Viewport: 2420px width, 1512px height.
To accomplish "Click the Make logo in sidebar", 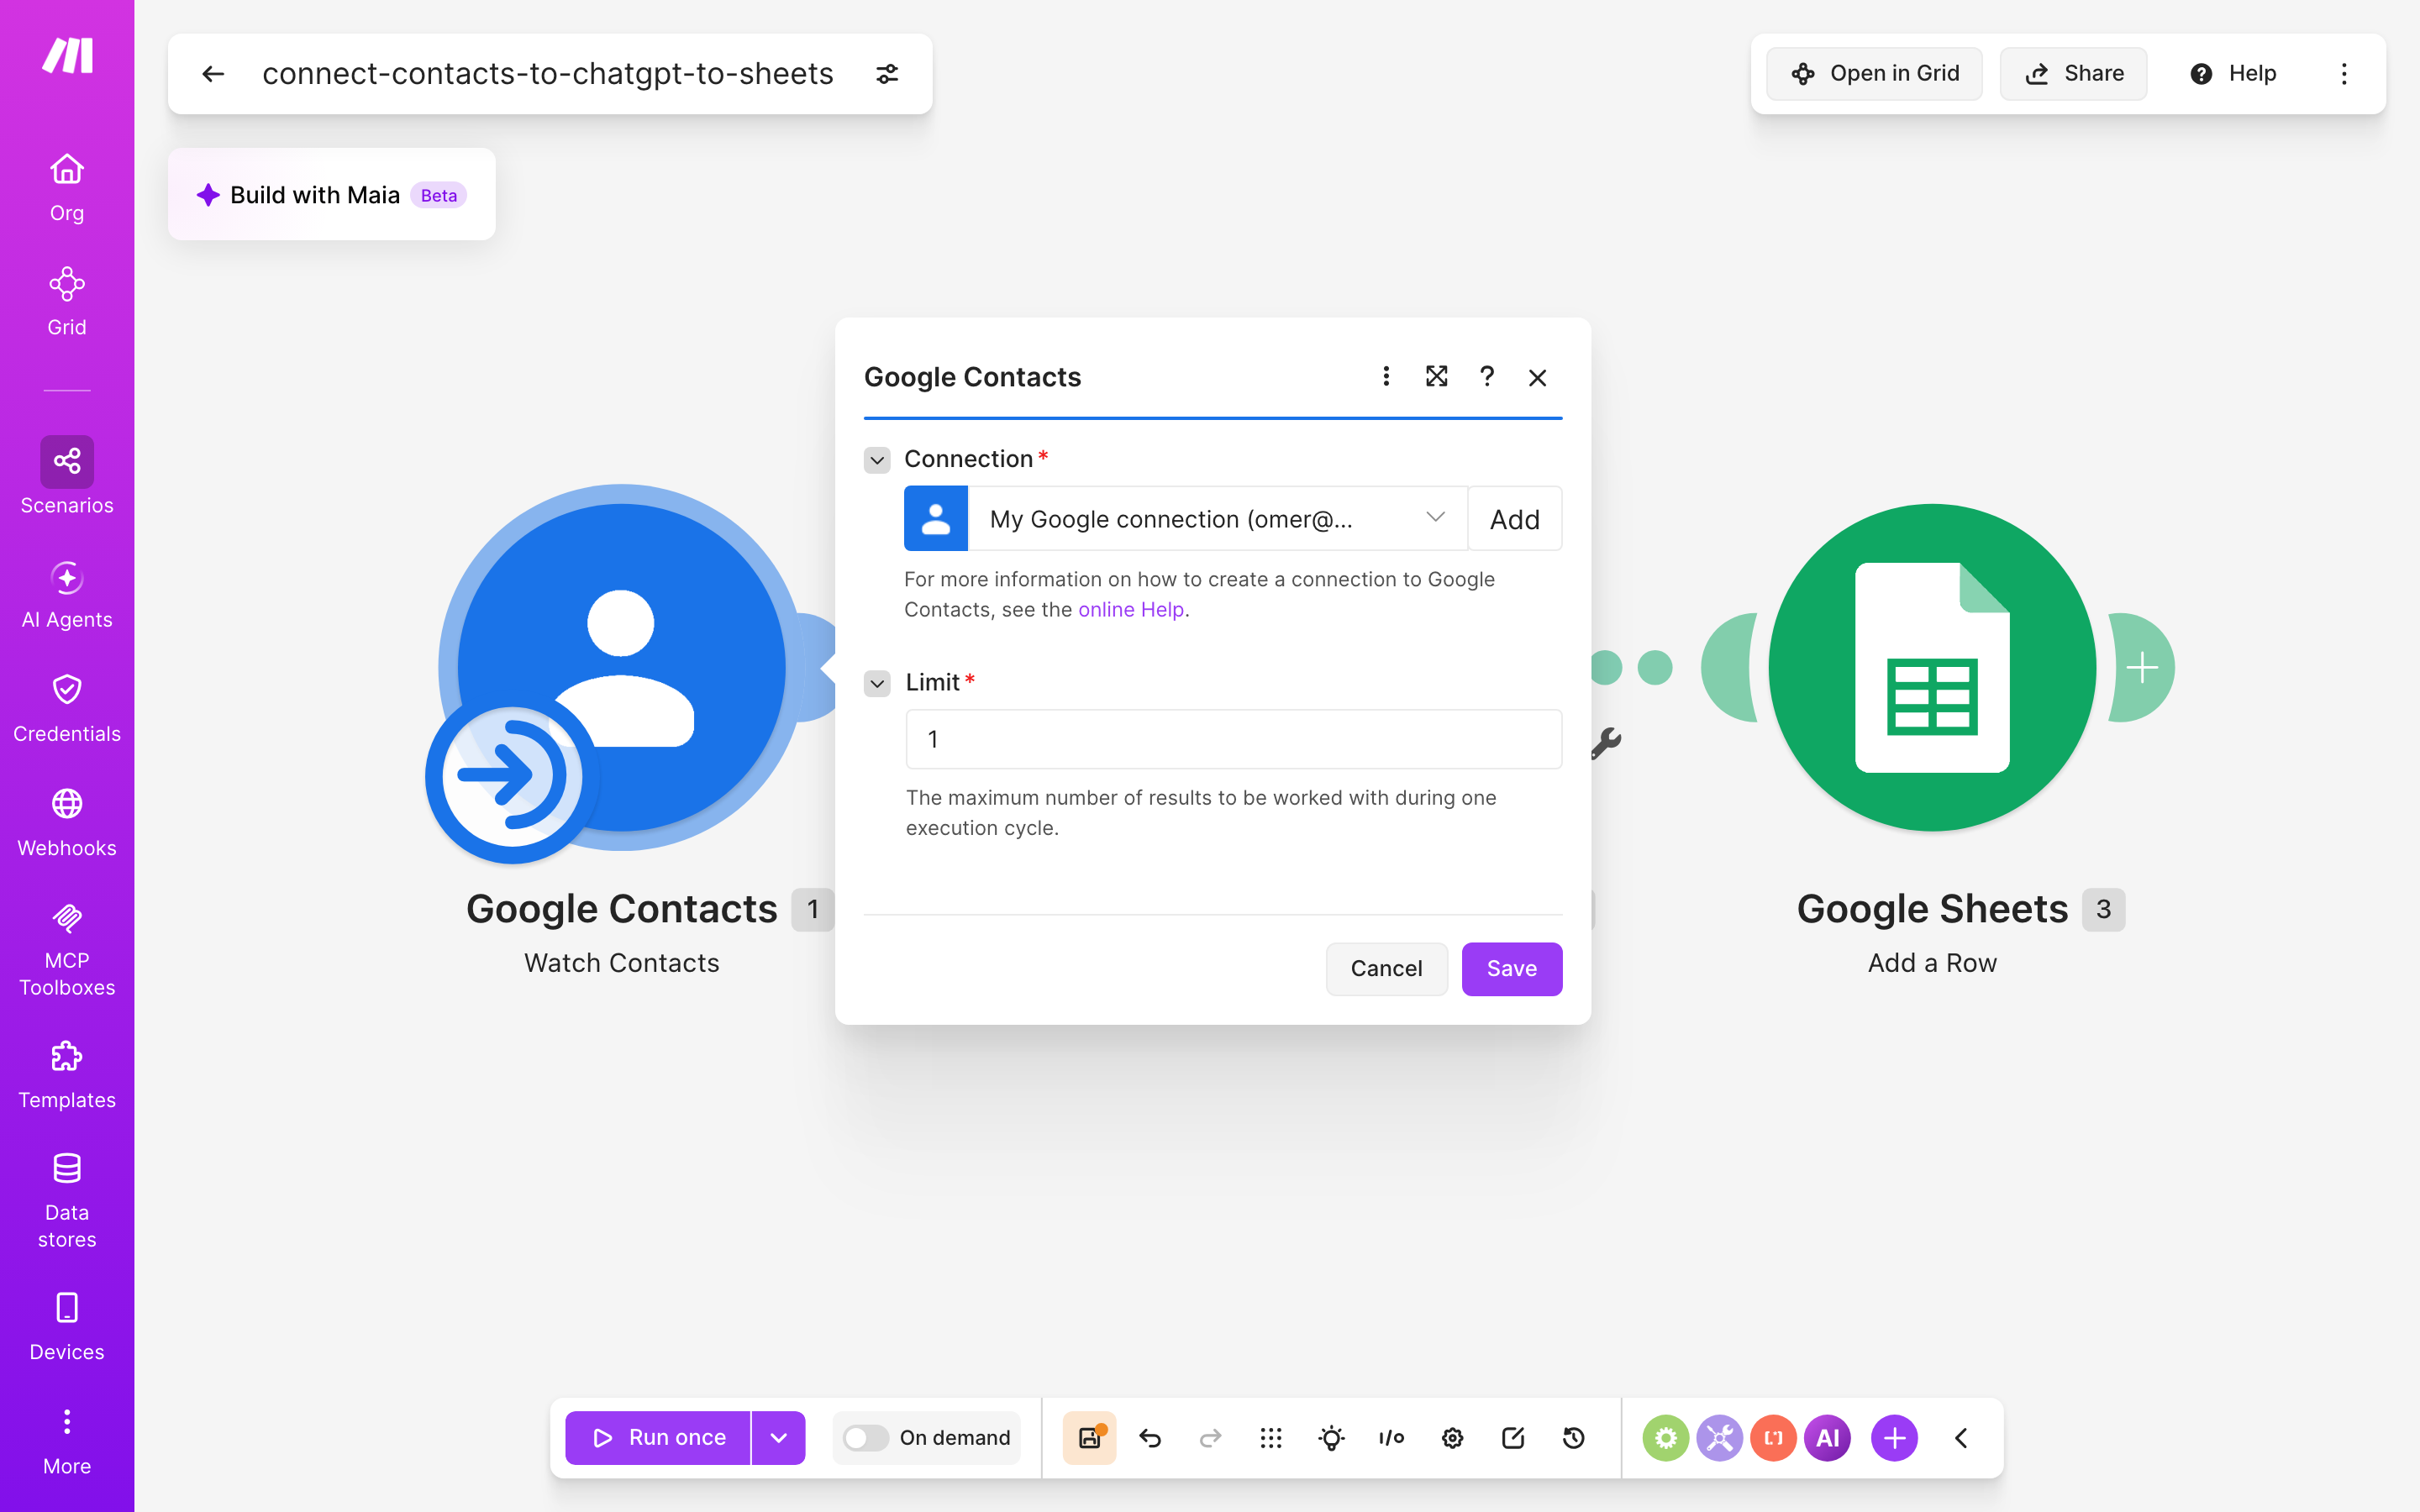I will pos(67,55).
